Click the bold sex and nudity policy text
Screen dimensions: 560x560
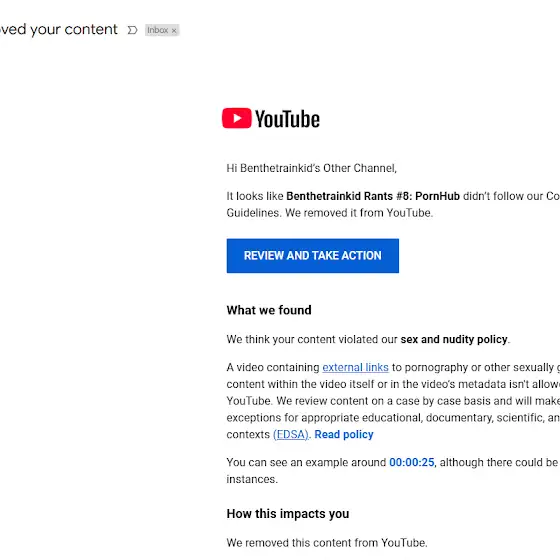(x=454, y=339)
